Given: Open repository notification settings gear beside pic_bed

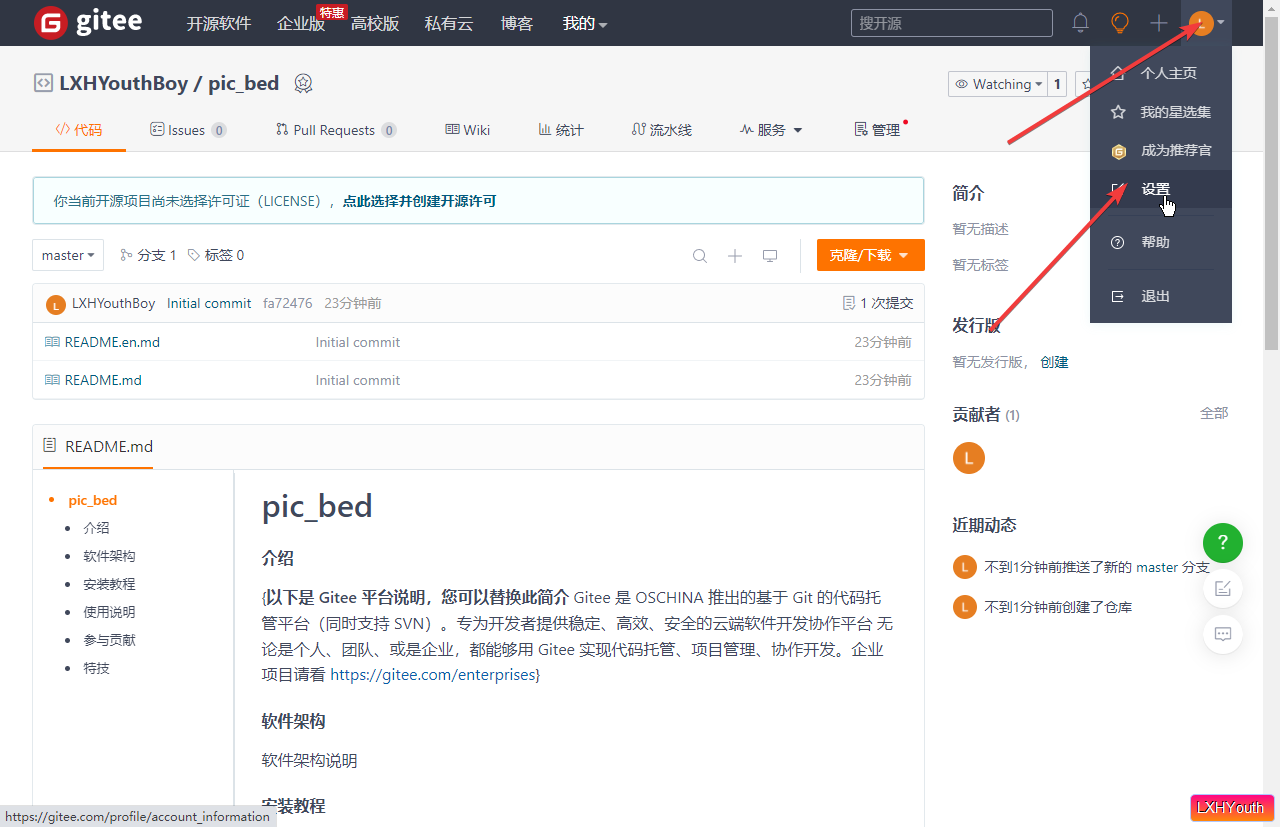Looking at the screenshot, I should click(303, 84).
